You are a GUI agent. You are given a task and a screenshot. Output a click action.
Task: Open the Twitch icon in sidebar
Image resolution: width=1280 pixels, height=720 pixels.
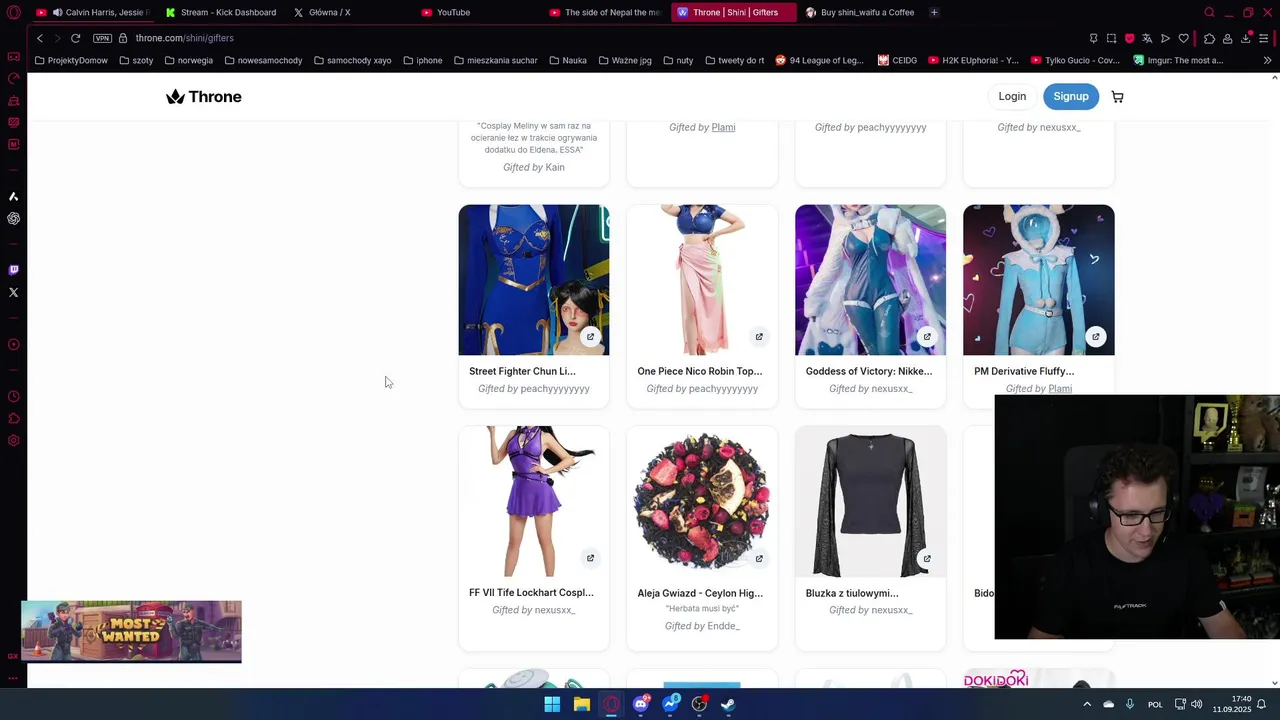(14, 270)
